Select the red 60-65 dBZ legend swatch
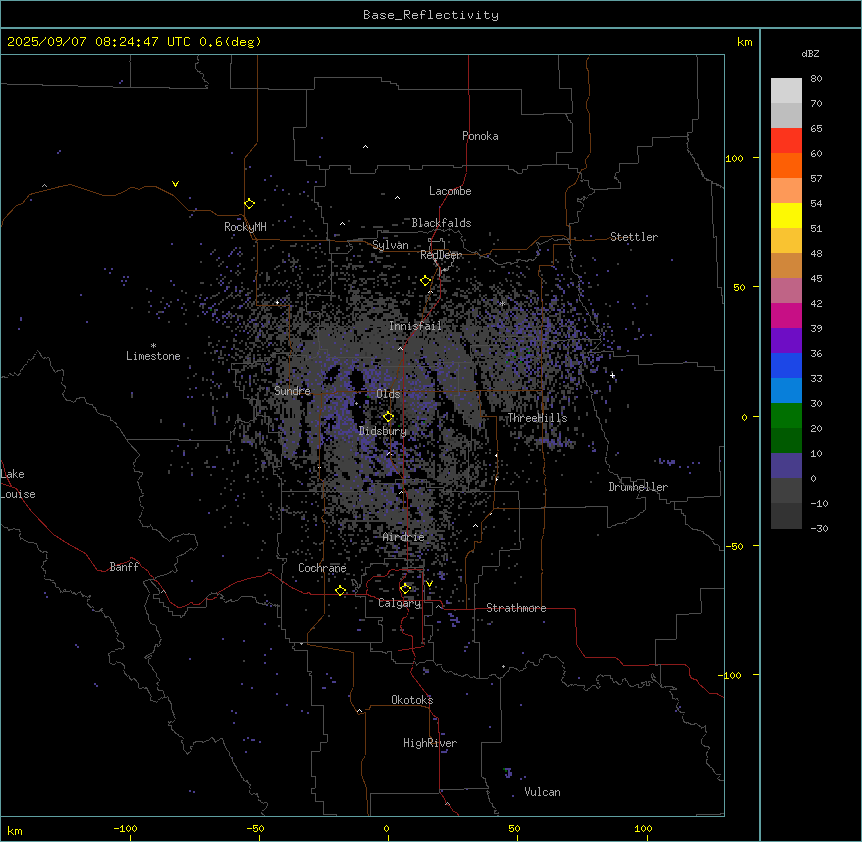 pyautogui.click(x=786, y=141)
